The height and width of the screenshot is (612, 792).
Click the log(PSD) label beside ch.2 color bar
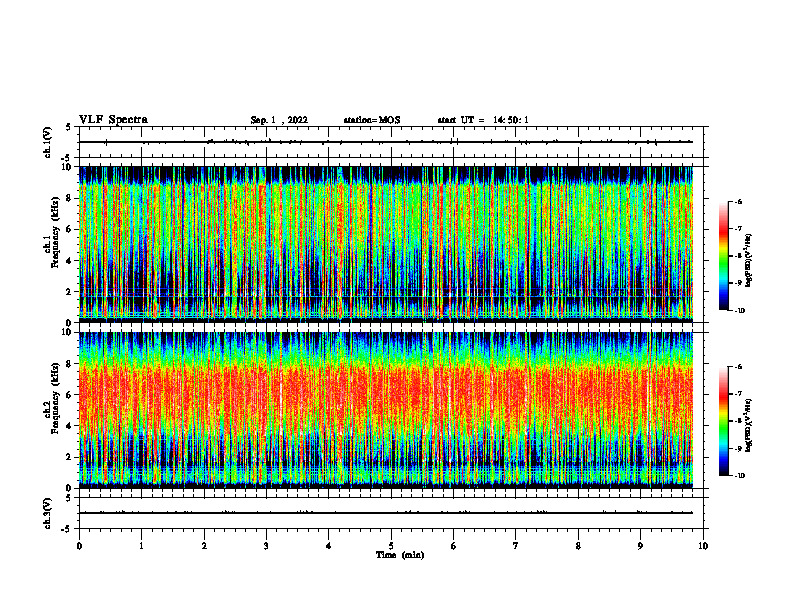click(x=749, y=425)
